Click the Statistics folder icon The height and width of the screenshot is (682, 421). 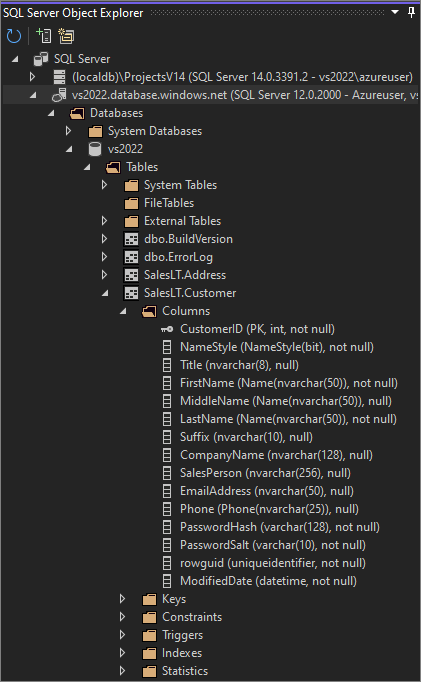149,671
